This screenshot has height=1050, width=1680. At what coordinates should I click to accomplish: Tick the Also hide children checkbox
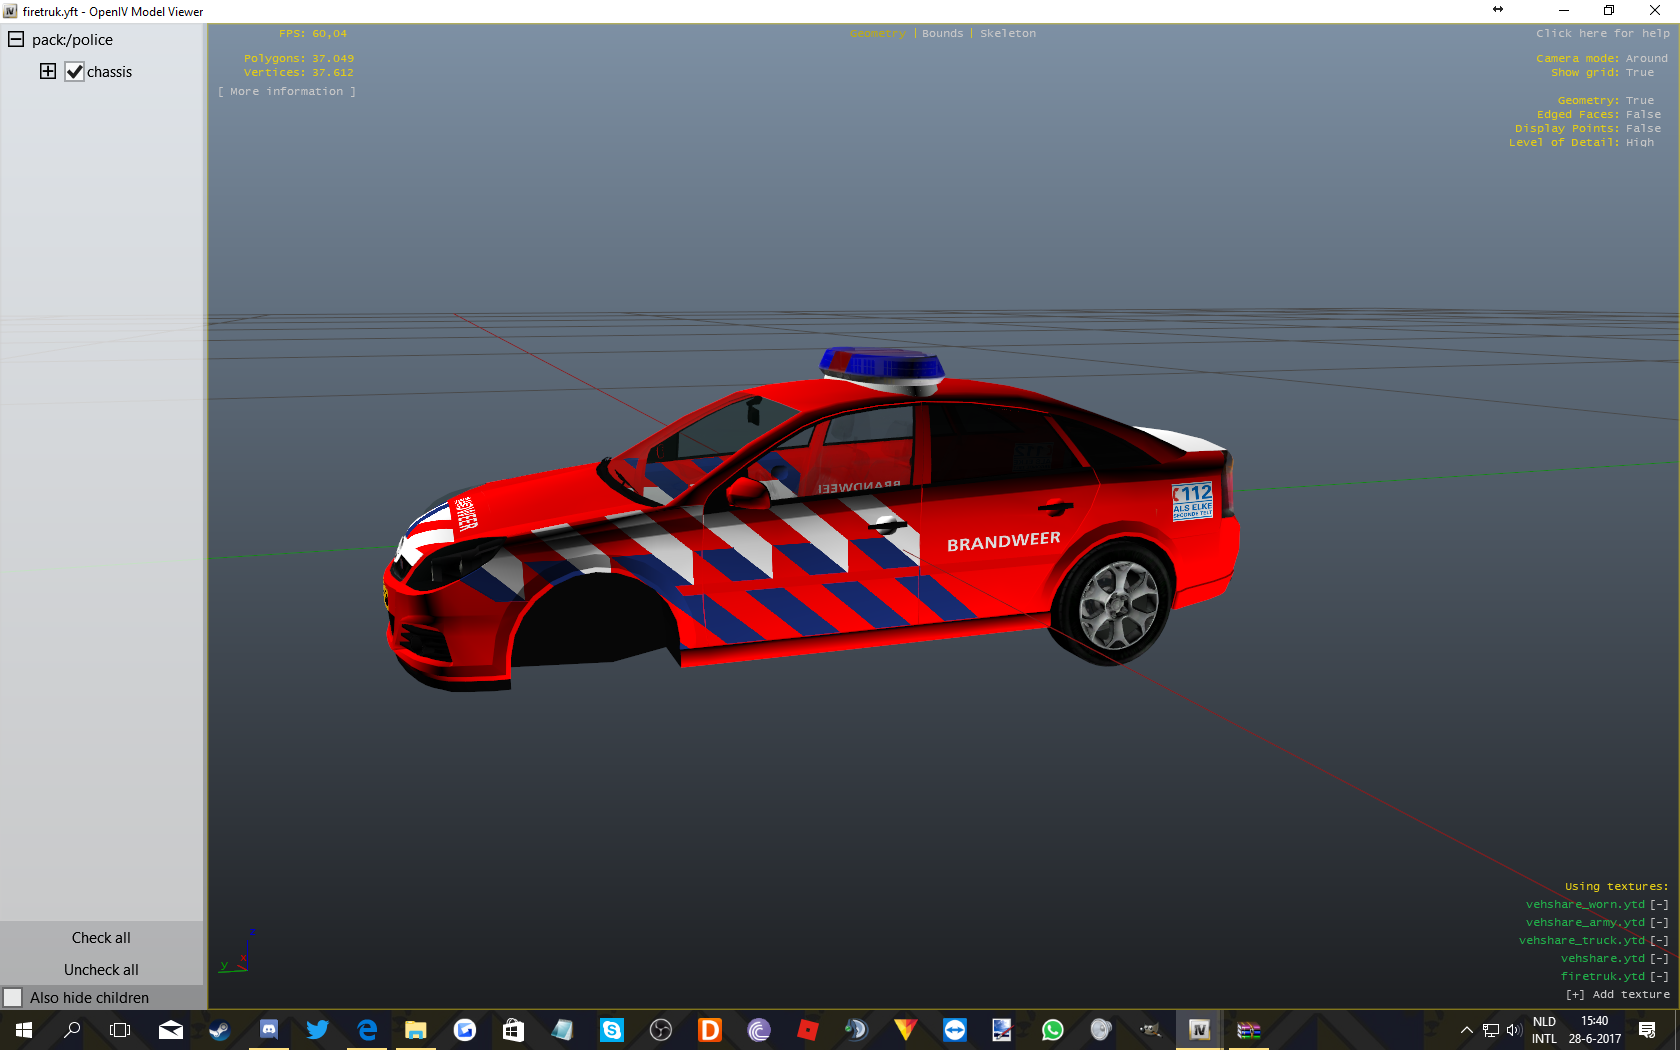[13, 998]
